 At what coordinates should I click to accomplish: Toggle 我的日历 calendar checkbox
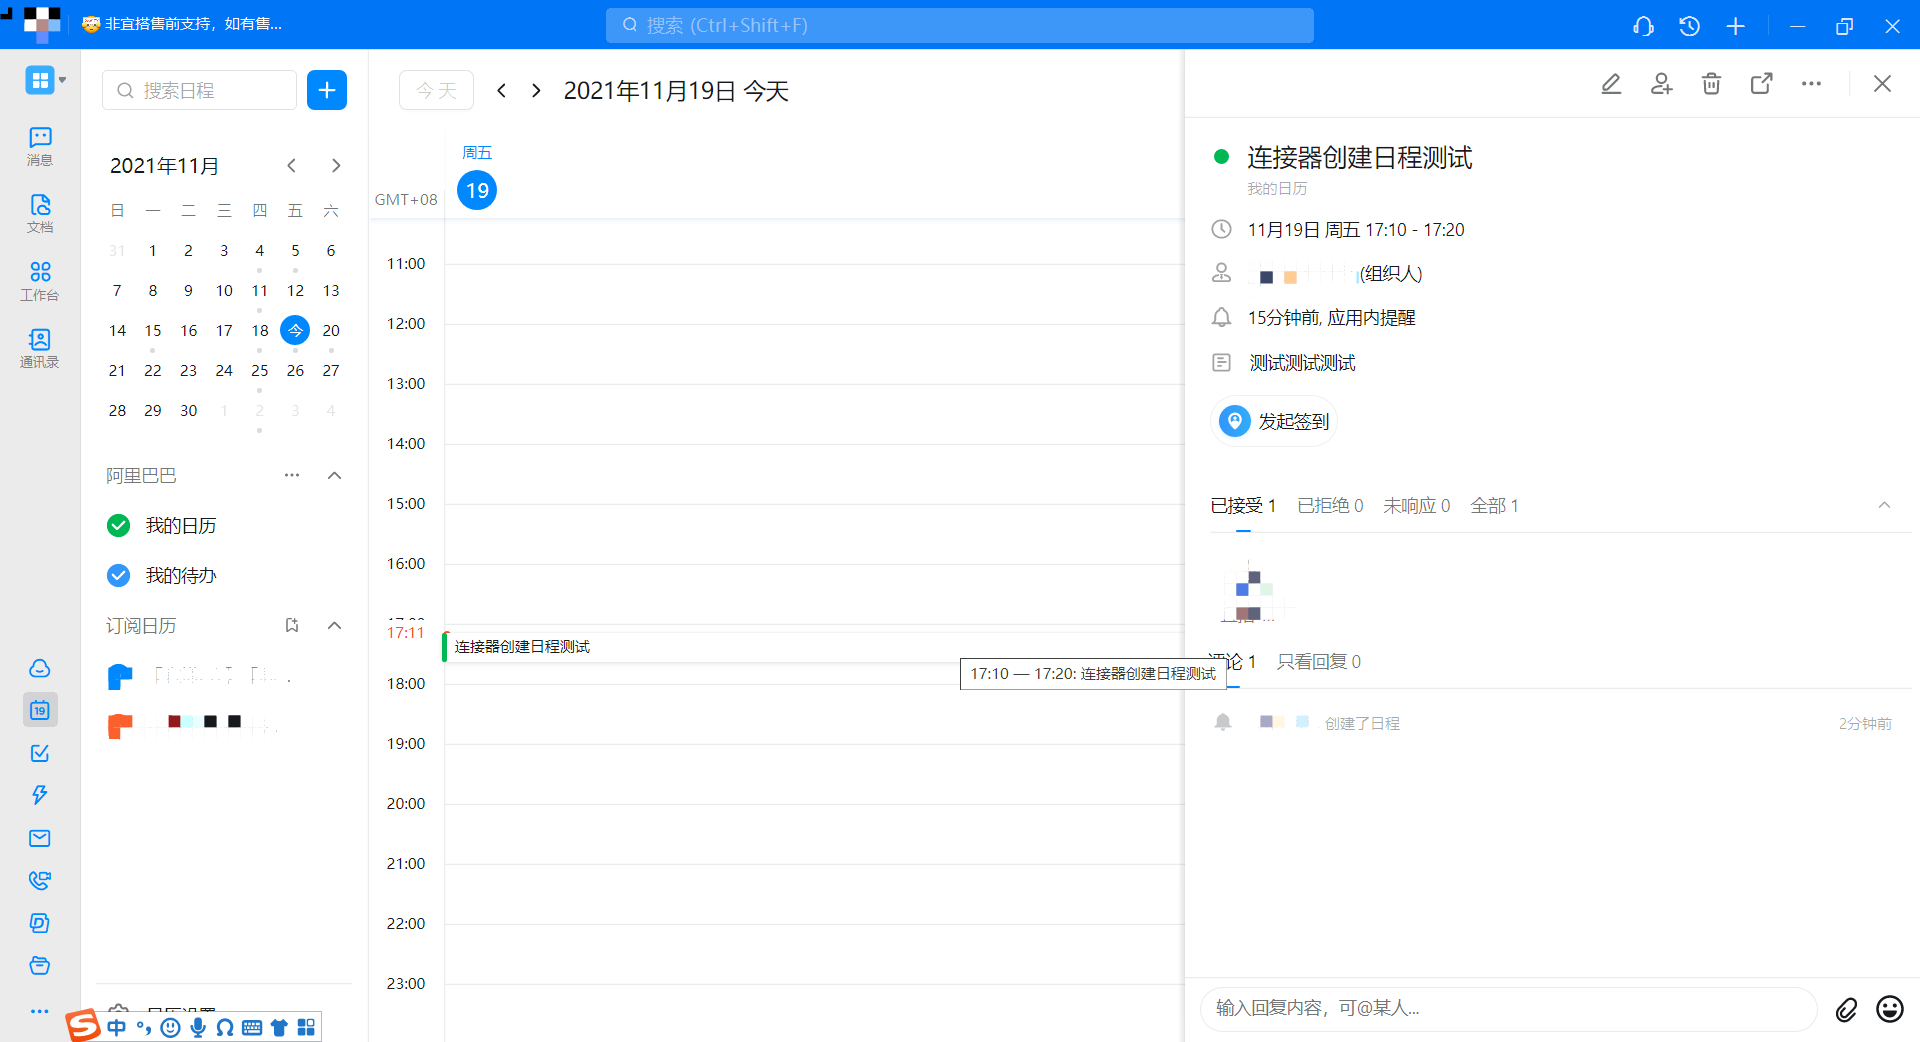(x=118, y=525)
